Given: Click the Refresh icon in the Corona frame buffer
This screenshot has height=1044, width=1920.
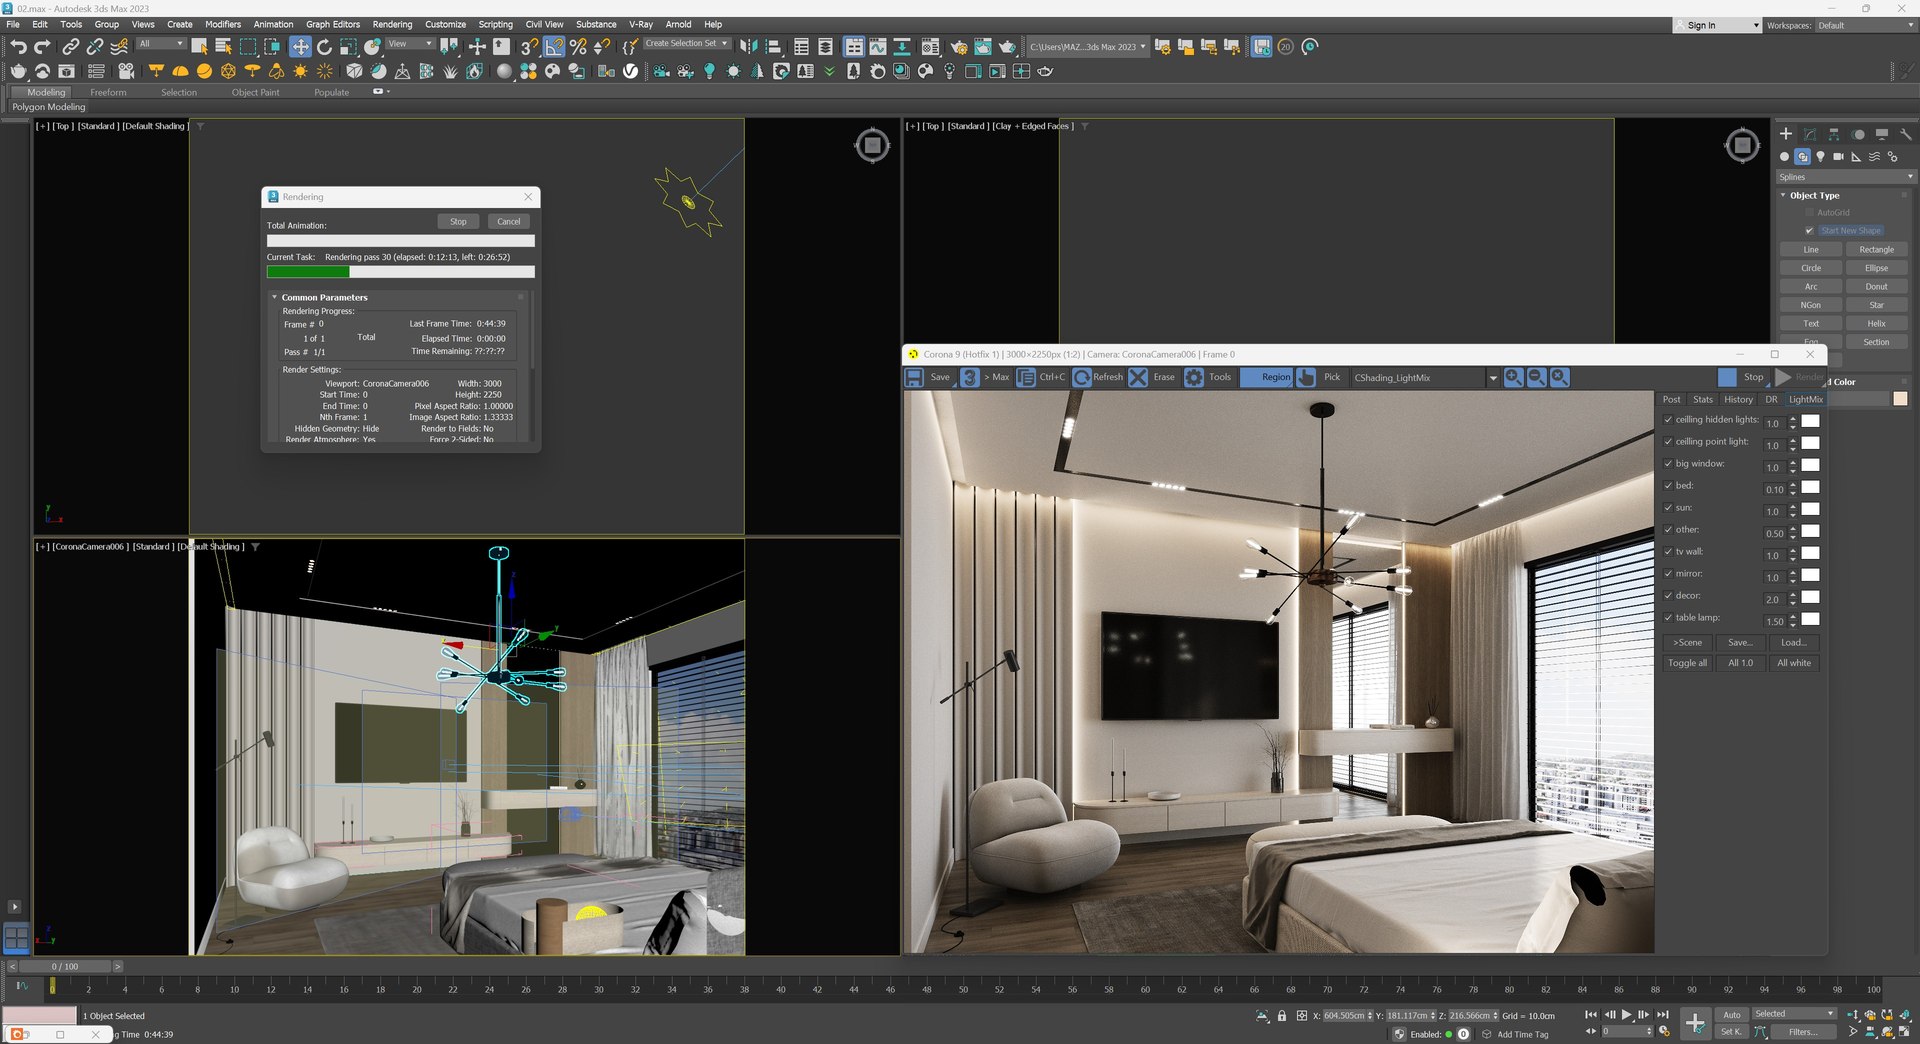Looking at the screenshot, I should [1082, 377].
